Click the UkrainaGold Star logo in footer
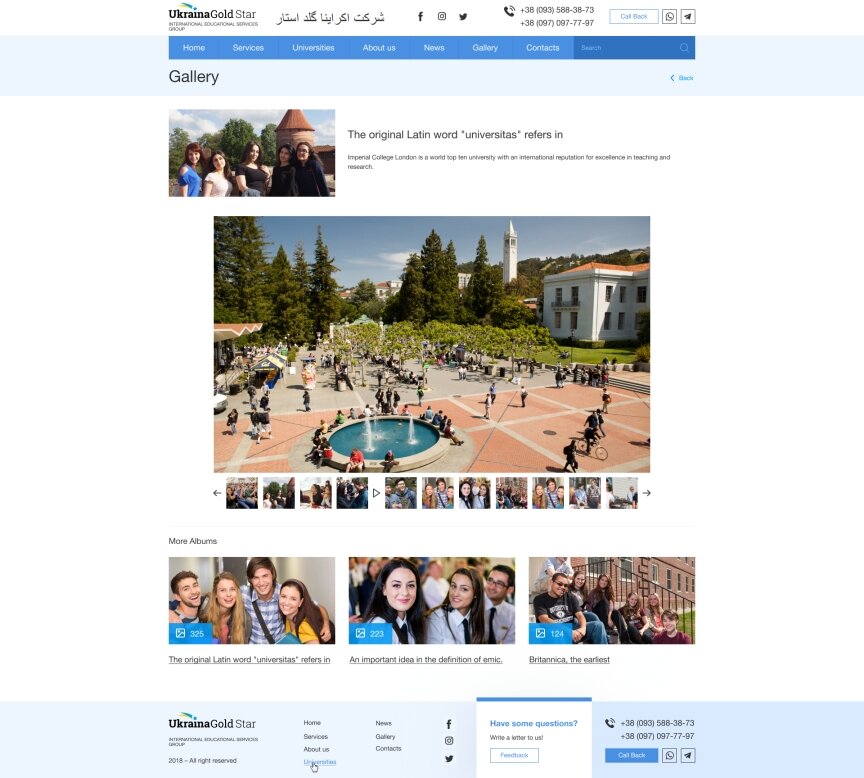The width and height of the screenshot is (864, 778). [x=213, y=729]
